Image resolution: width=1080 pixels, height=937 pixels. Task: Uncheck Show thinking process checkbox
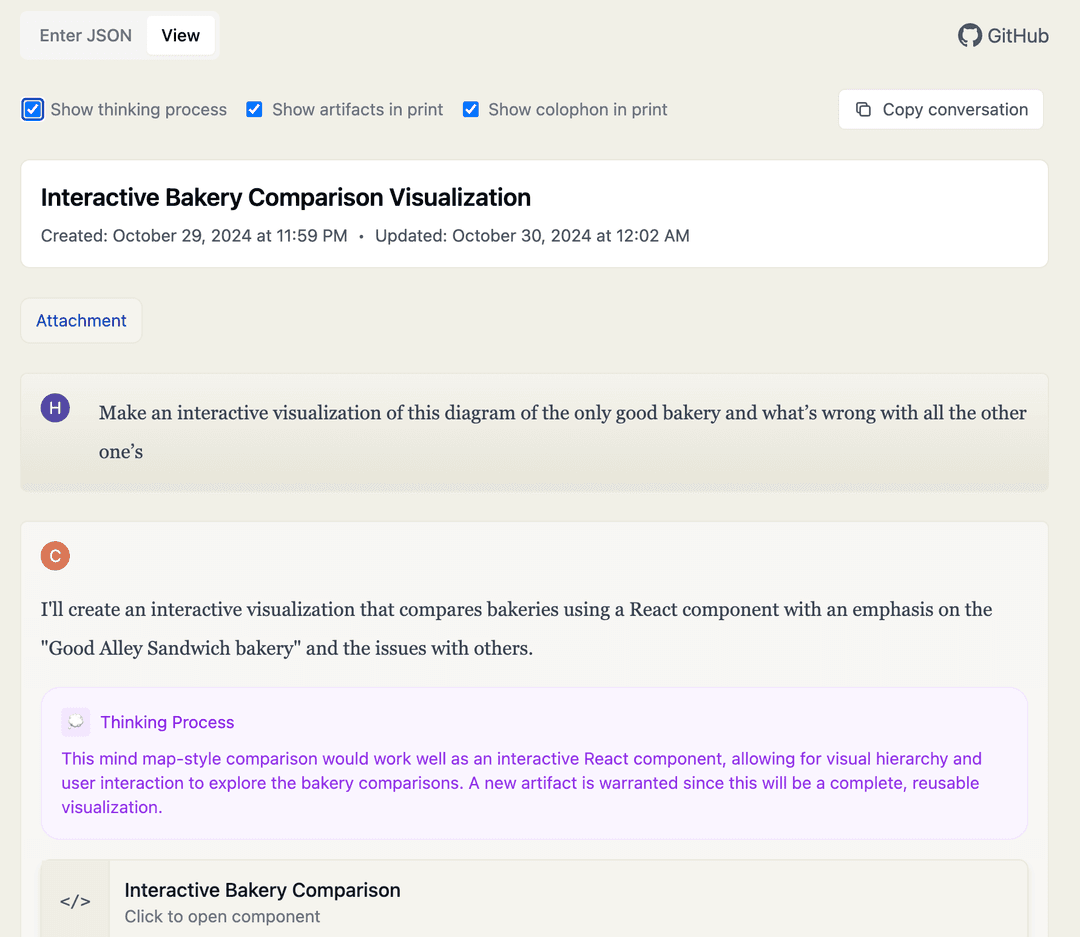(32, 110)
